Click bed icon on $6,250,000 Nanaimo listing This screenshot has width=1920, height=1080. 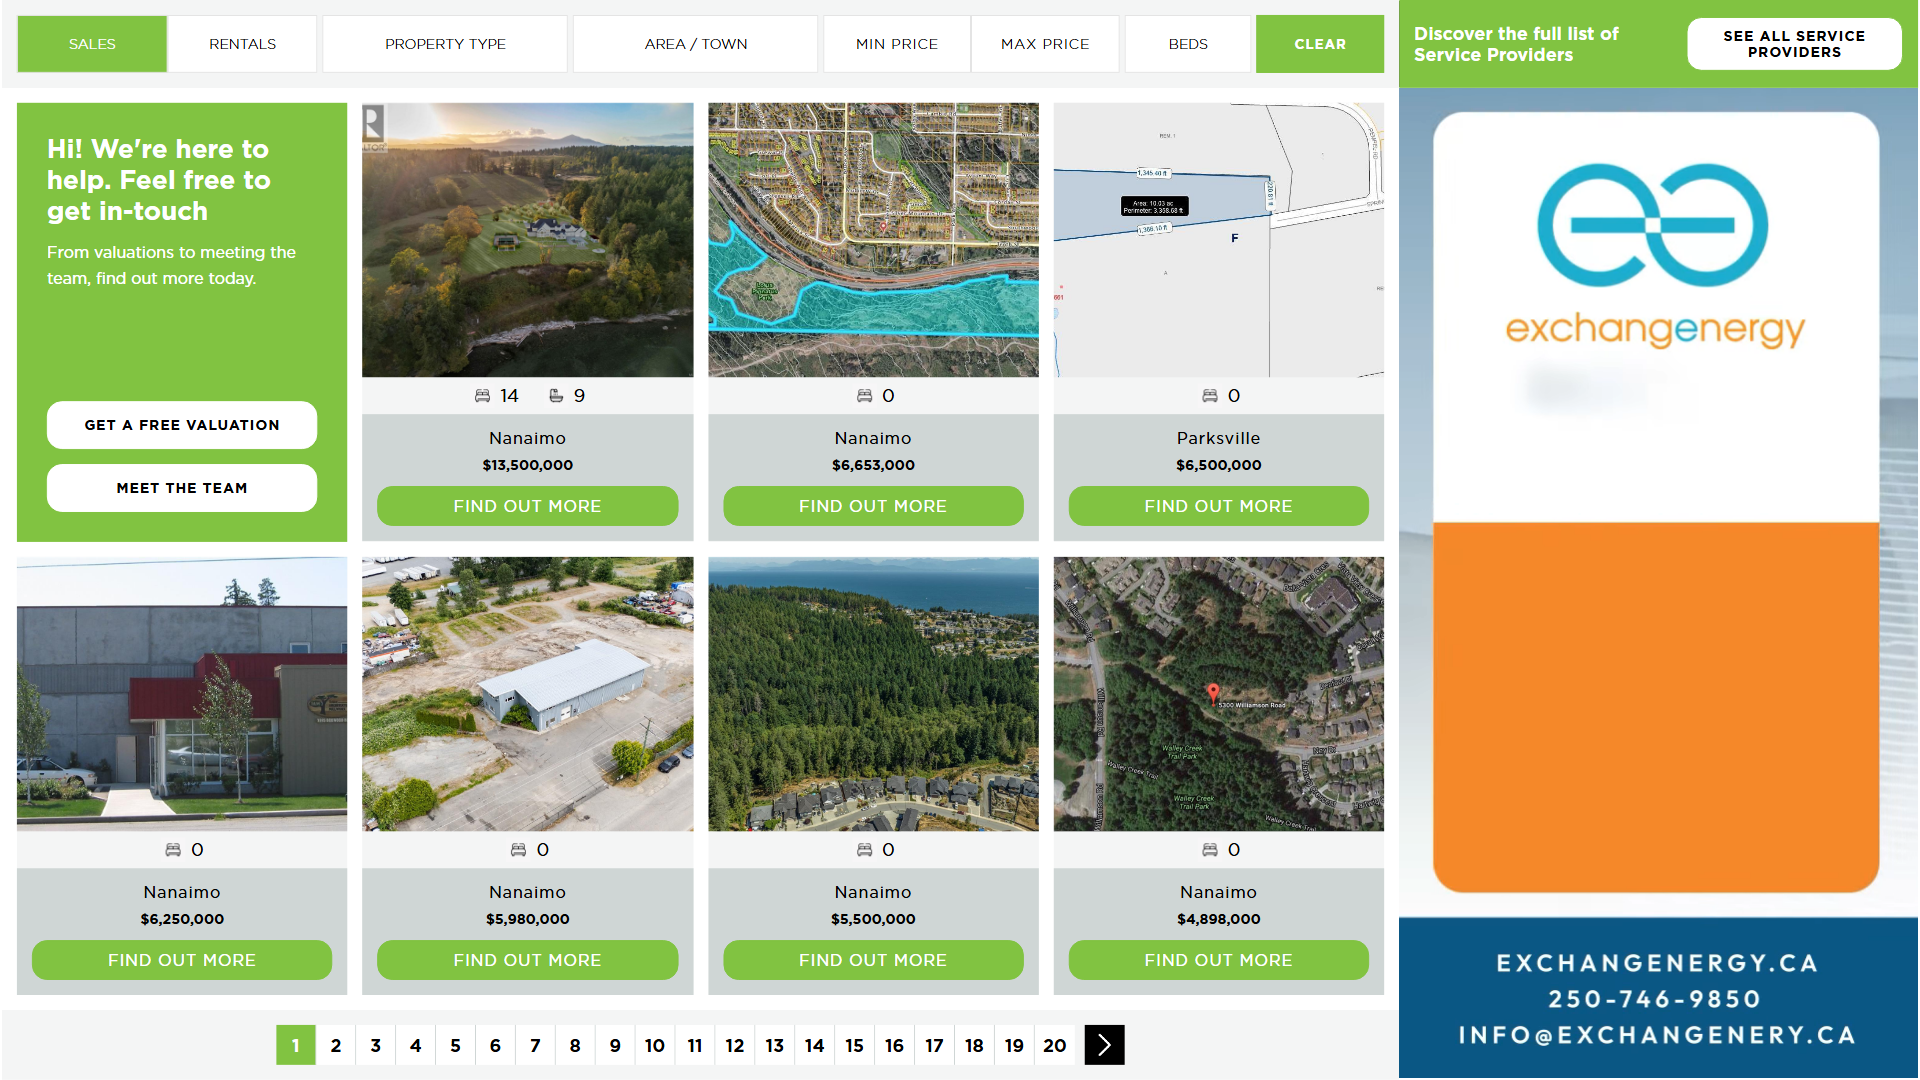173,850
